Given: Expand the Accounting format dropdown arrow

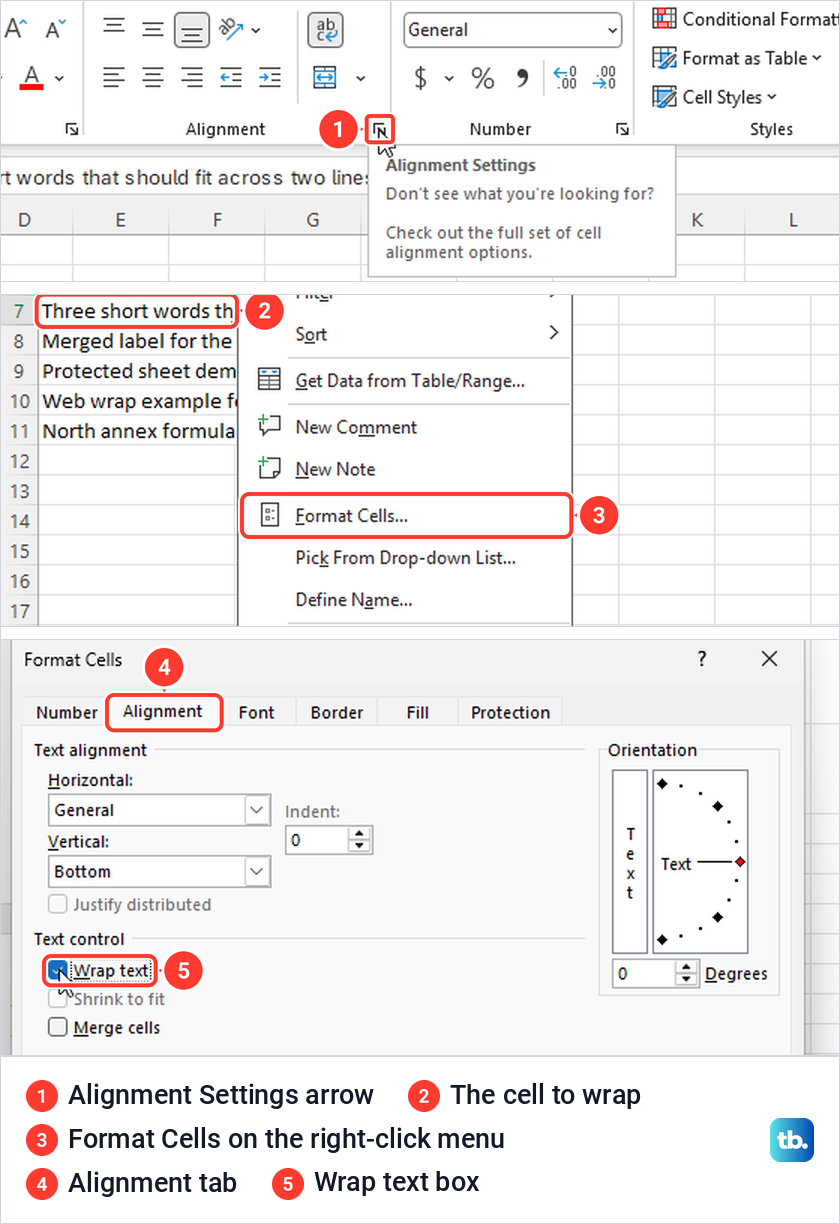Looking at the screenshot, I should tap(449, 78).
